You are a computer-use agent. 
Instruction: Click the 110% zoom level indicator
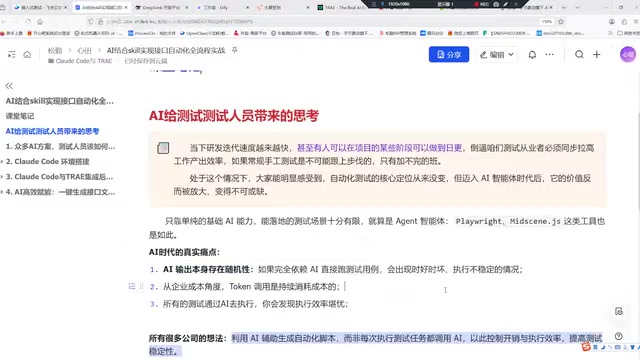[x=547, y=21]
